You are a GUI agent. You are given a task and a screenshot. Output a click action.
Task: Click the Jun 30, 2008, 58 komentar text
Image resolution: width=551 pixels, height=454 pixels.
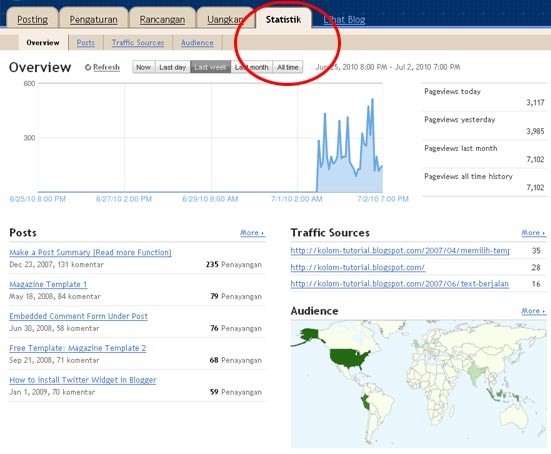(54, 329)
